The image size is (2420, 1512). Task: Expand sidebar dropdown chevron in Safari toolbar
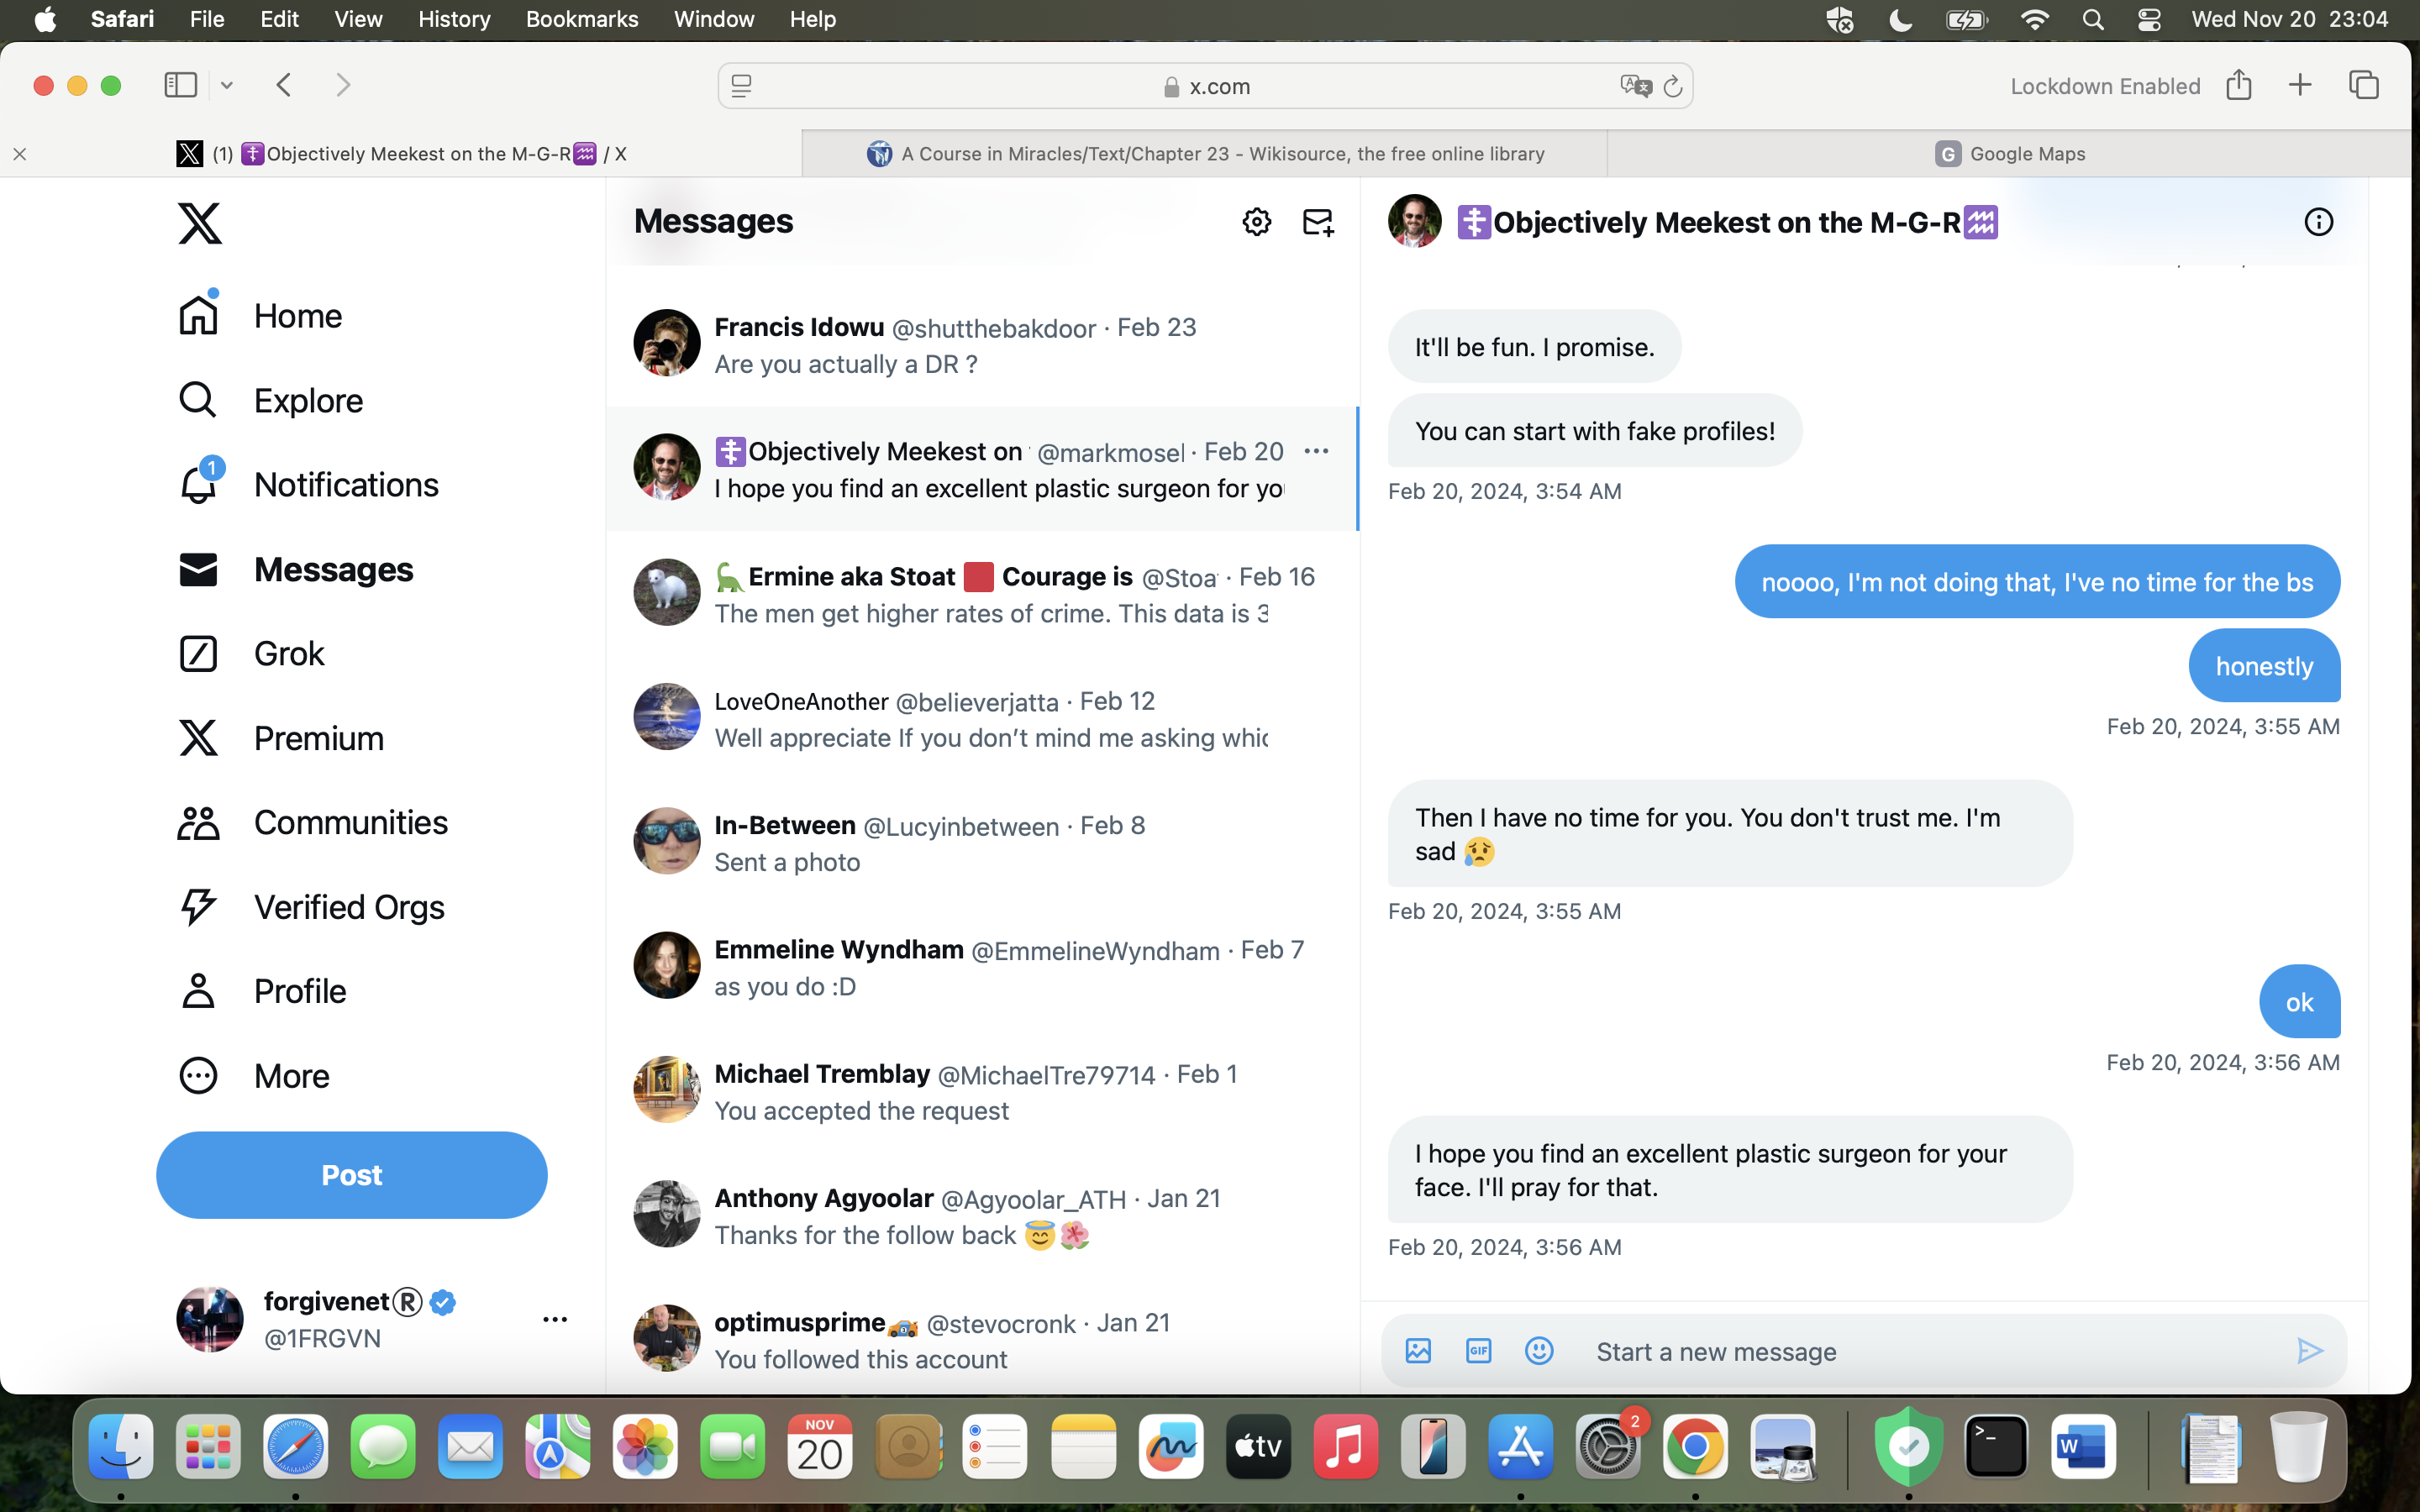click(227, 86)
